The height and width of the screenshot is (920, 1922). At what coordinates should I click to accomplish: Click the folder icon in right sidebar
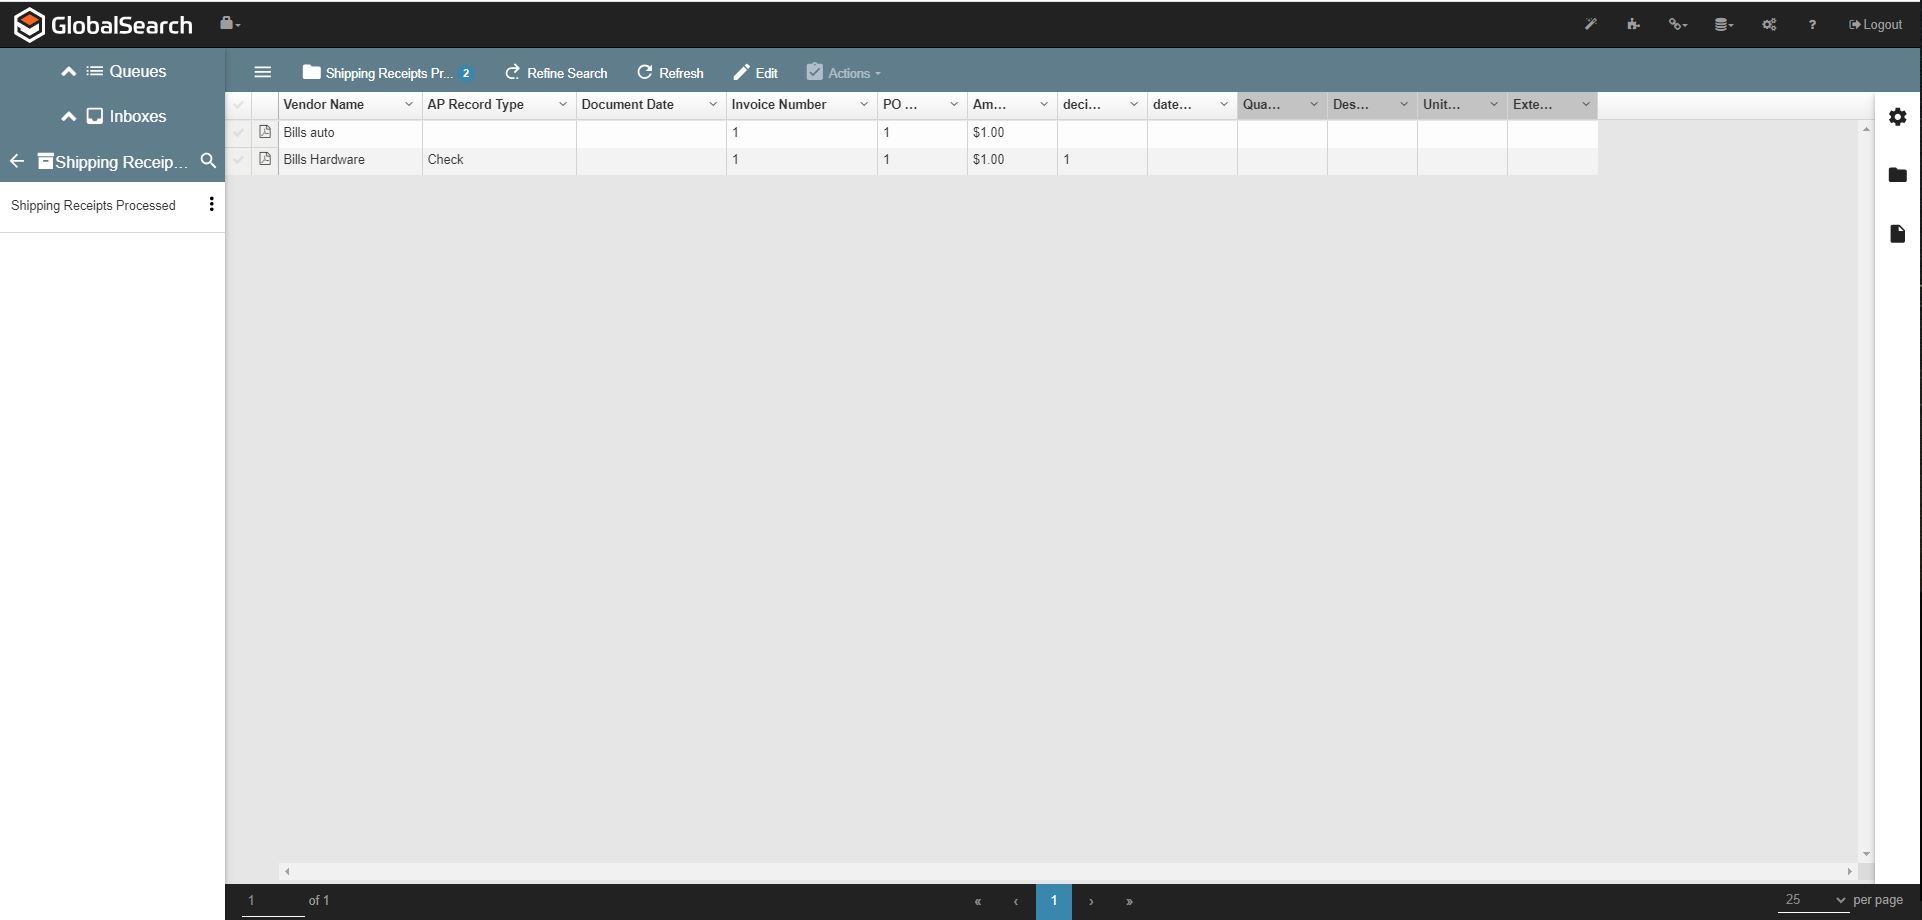[1897, 175]
